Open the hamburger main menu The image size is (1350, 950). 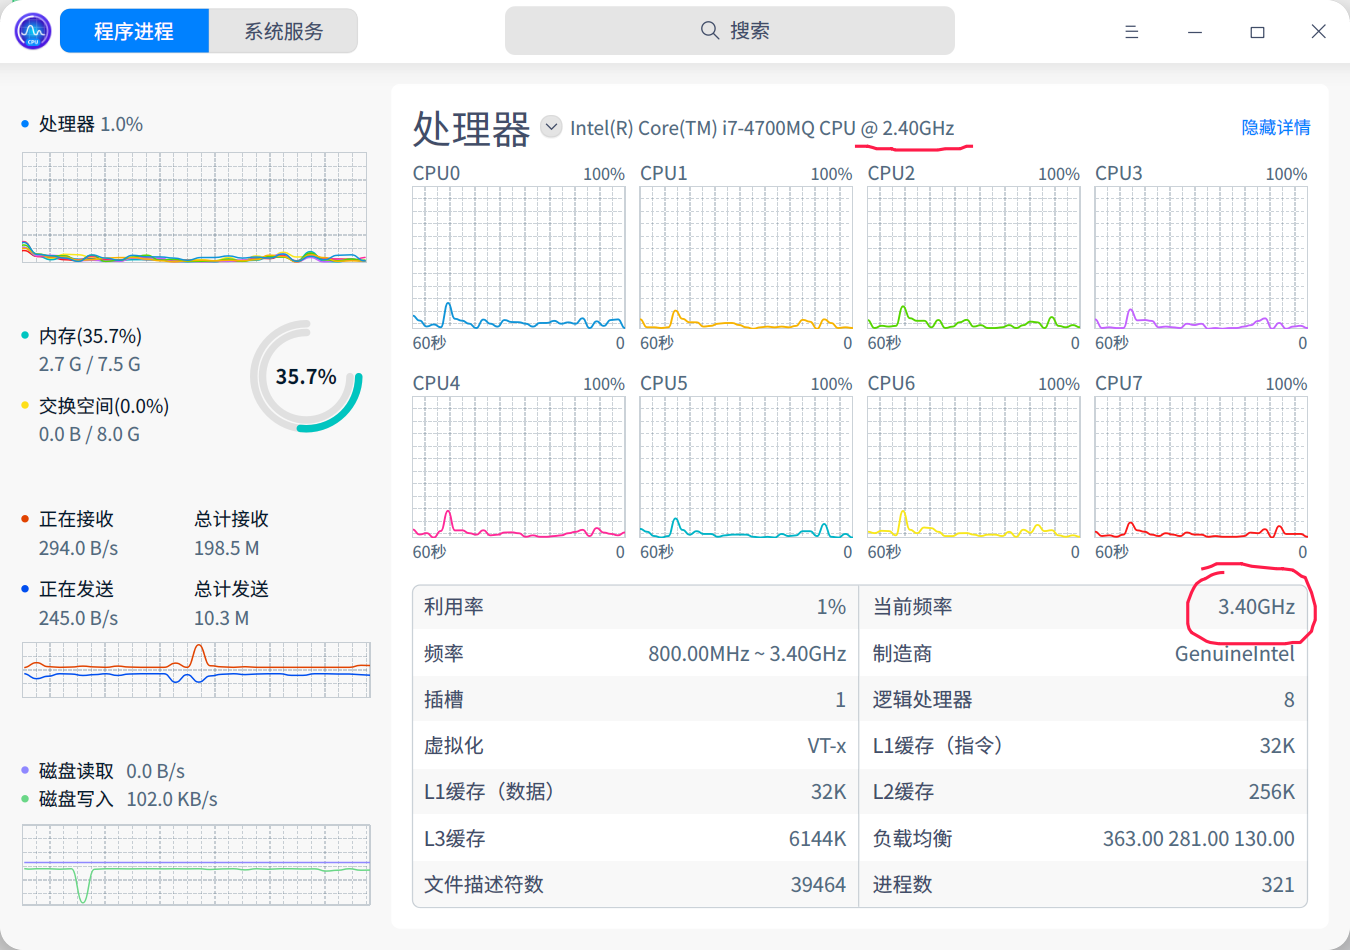coord(1131,32)
